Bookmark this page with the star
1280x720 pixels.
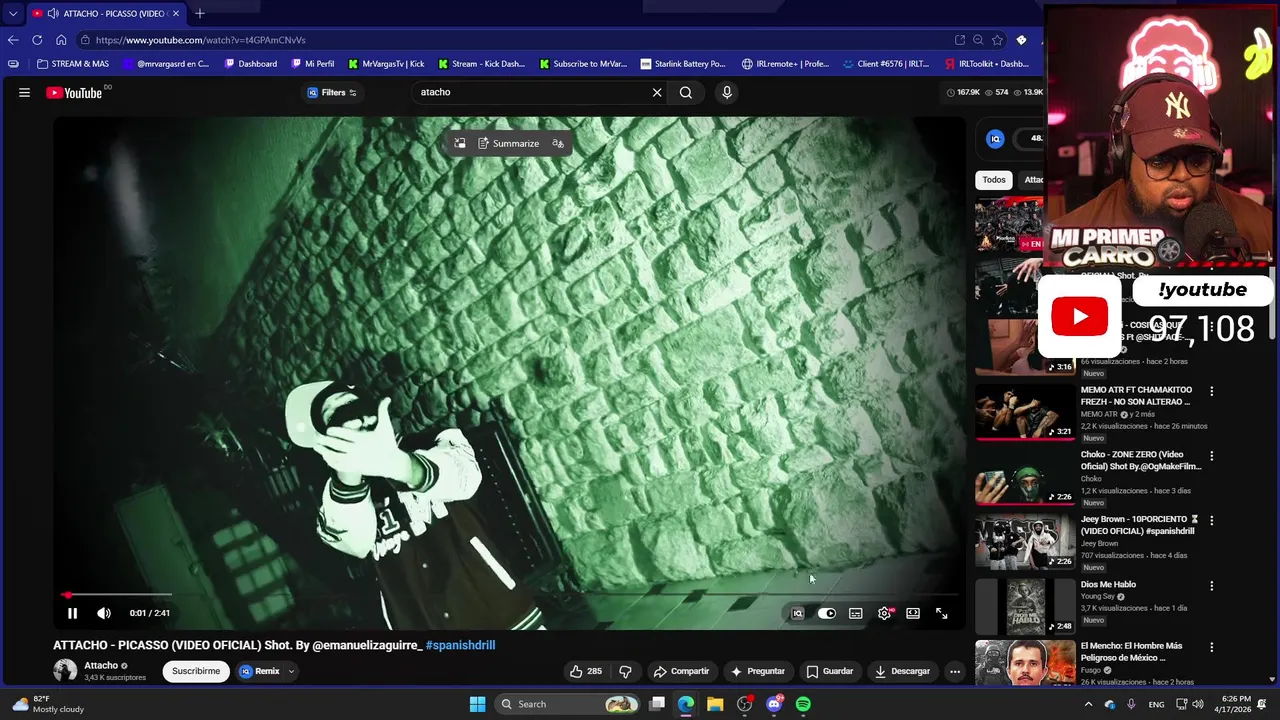(997, 40)
